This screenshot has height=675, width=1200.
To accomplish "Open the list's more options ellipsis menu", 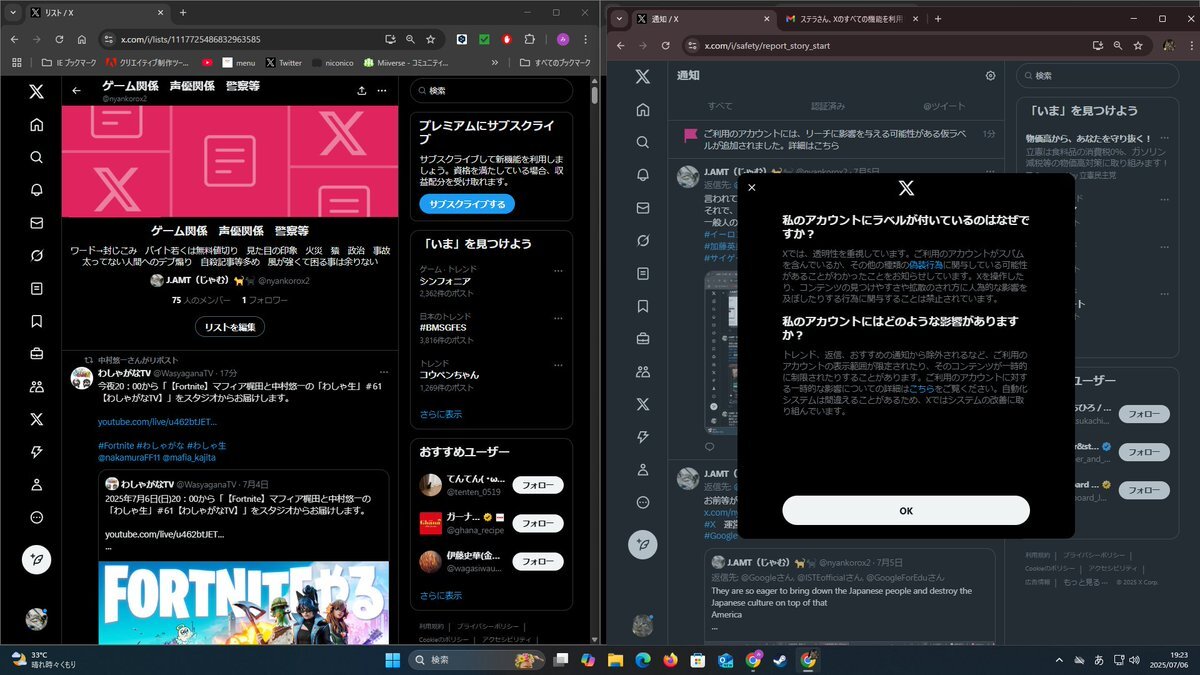I will pos(382,91).
